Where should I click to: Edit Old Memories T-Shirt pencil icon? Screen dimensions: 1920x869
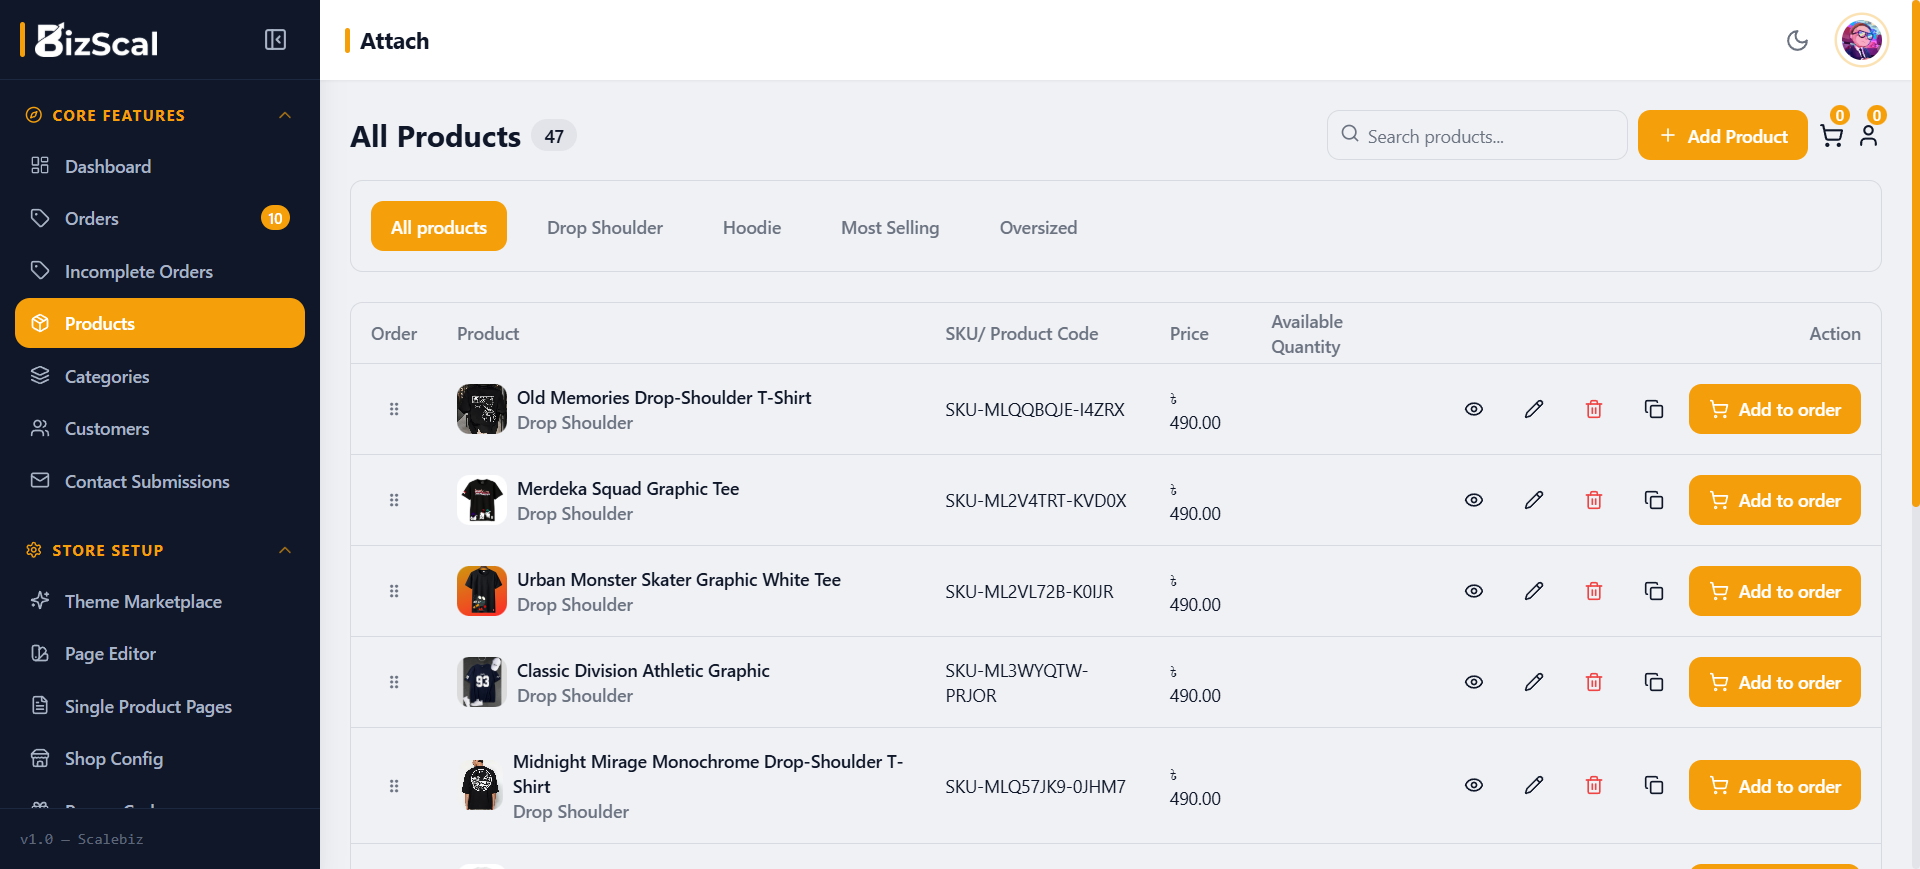[x=1534, y=409]
